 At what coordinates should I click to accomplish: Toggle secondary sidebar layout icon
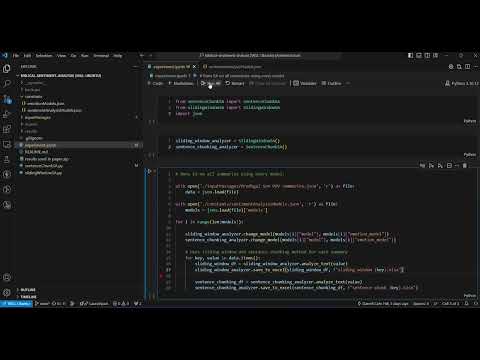[427, 56]
